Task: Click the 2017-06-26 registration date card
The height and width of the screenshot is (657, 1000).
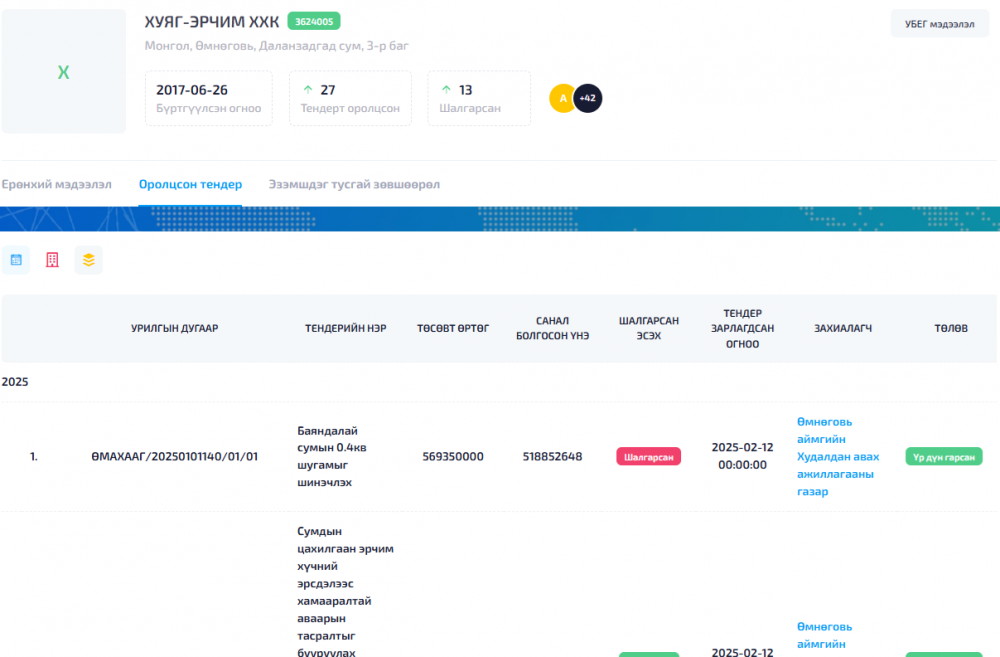Action: (209, 98)
